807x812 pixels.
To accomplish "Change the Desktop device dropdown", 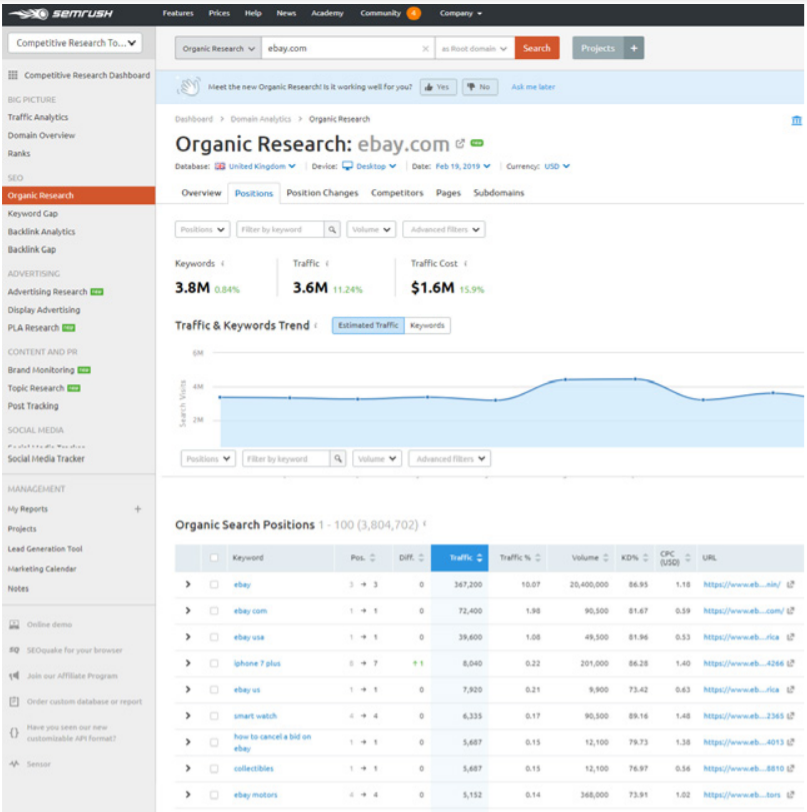I will [369, 166].
